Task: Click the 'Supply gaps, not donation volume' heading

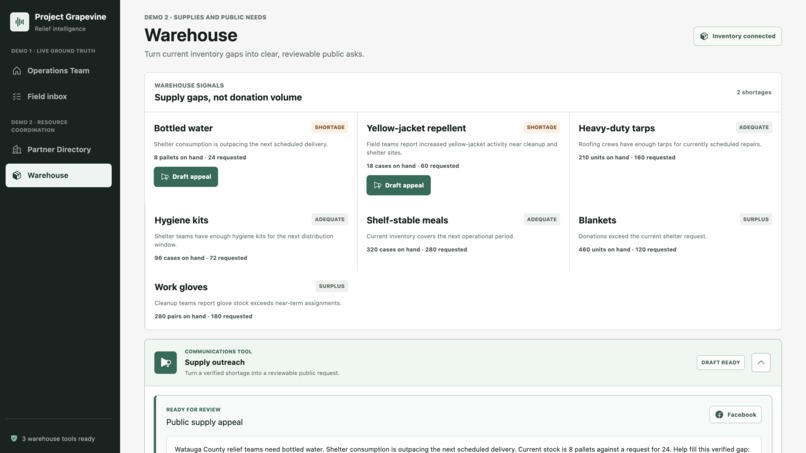Action: 228,97
